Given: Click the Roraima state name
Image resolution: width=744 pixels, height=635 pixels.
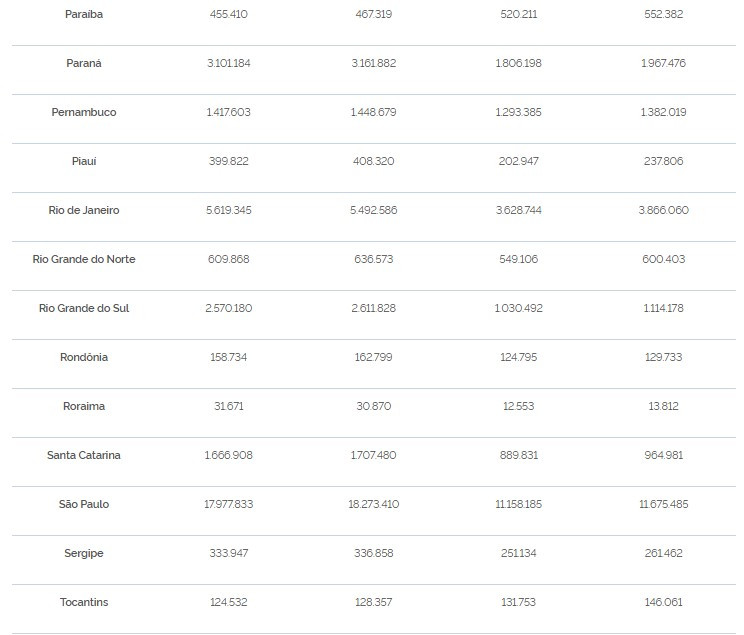Looking at the screenshot, I should (x=84, y=406).
